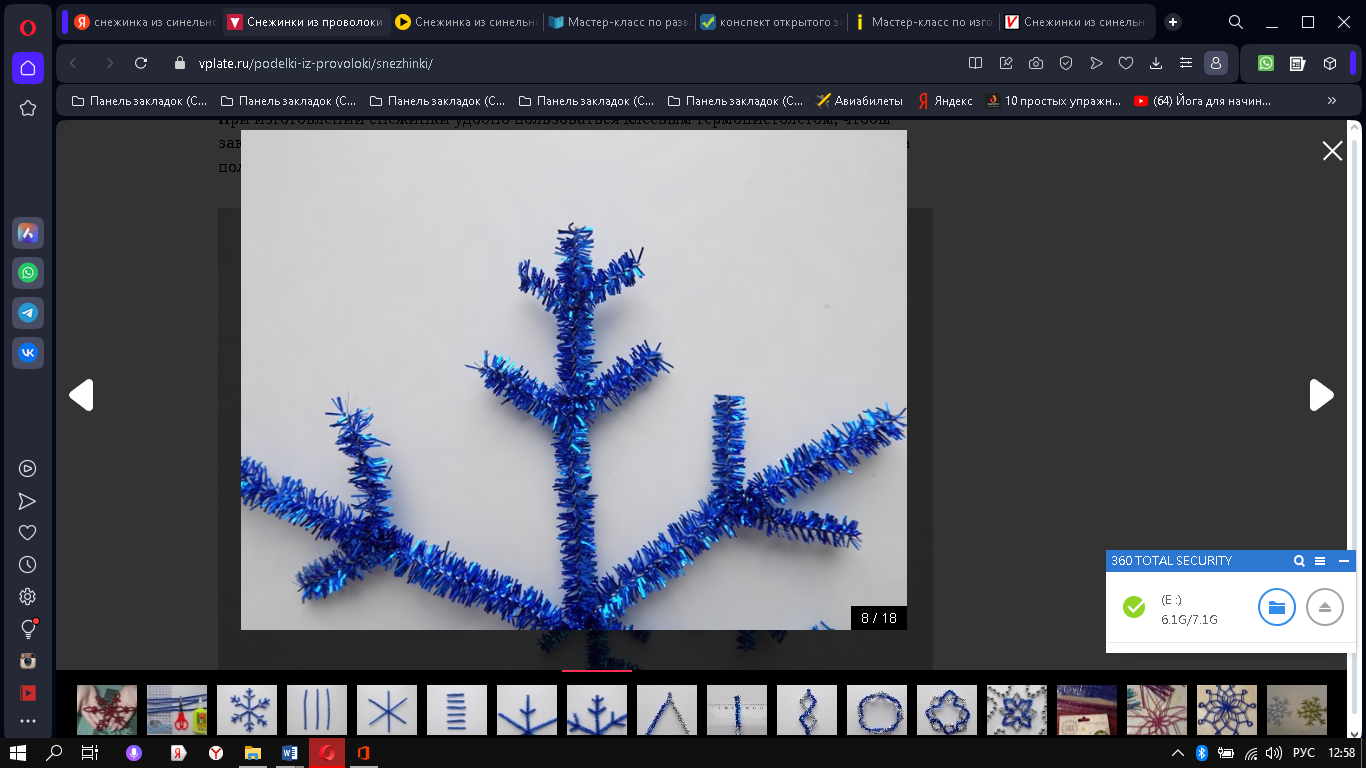Select the scissors and wires thumbnail

tap(177, 710)
